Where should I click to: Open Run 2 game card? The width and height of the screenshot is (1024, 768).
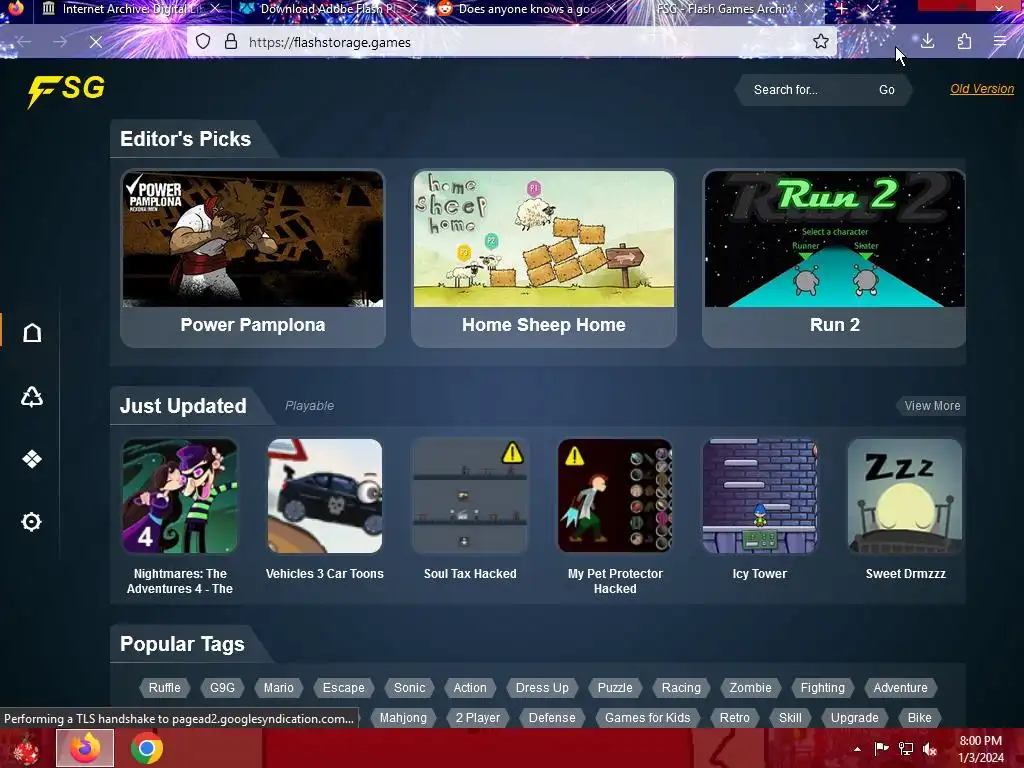click(834, 258)
